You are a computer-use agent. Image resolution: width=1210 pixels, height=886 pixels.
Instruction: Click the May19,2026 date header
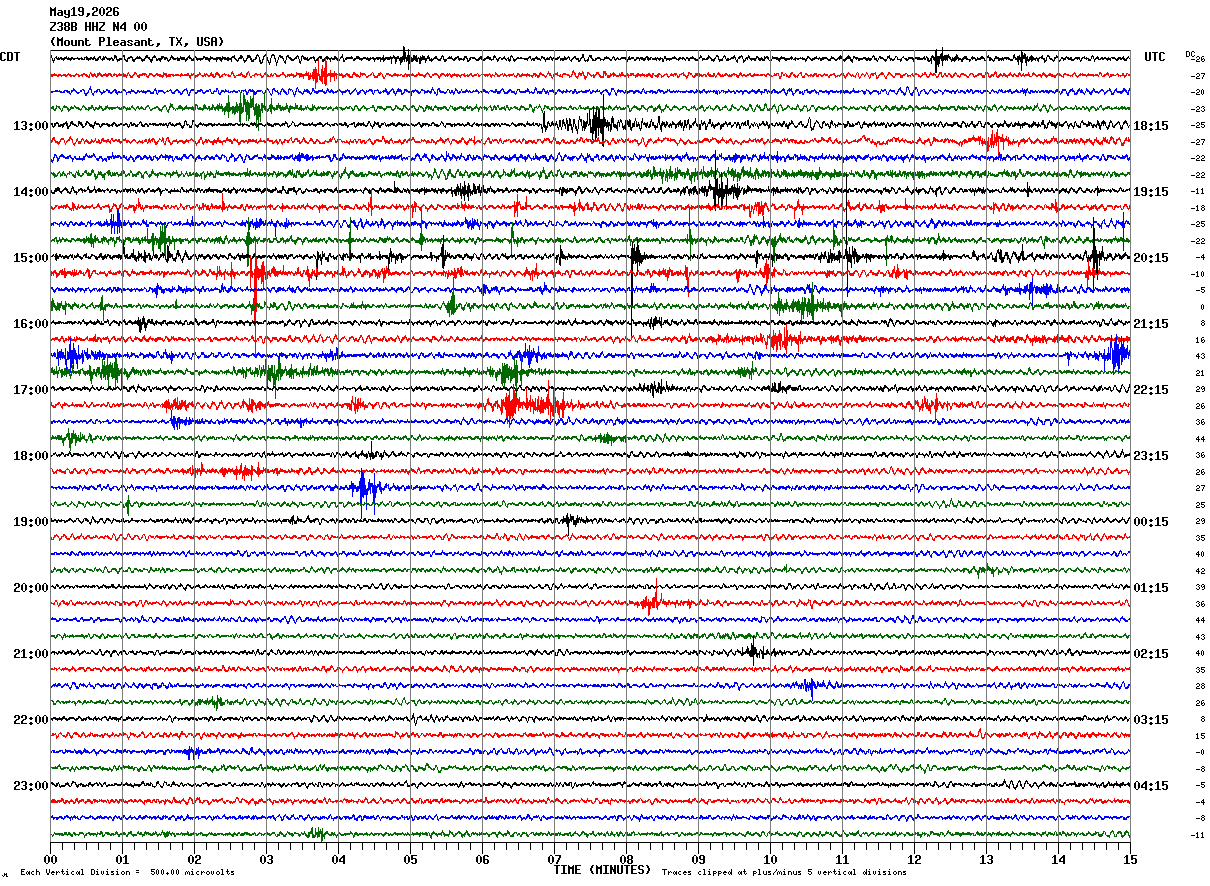click(x=84, y=12)
